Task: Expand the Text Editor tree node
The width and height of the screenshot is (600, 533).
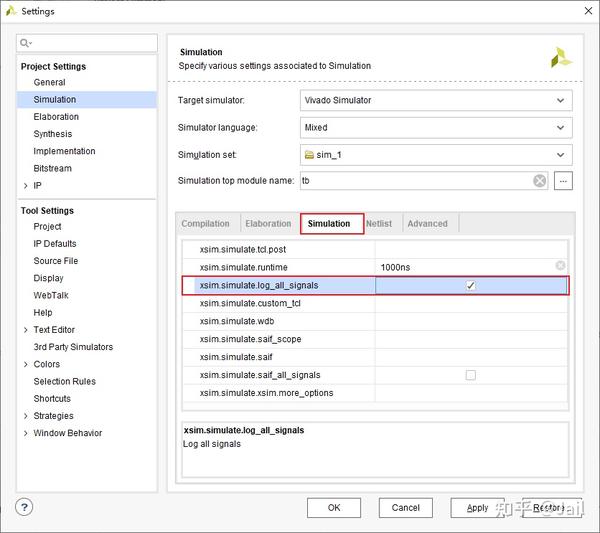Action: coord(26,330)
